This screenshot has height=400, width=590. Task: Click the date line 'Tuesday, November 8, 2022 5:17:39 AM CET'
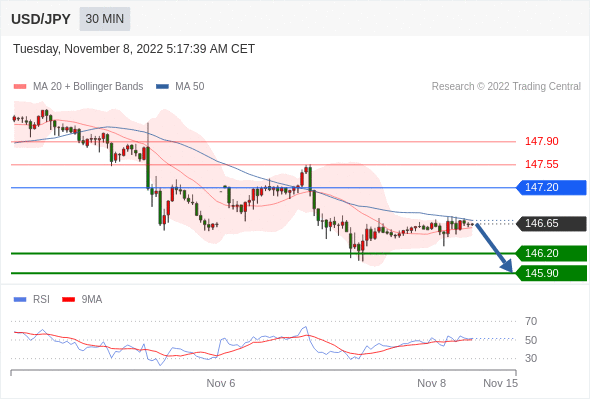(x=134, y=49)
